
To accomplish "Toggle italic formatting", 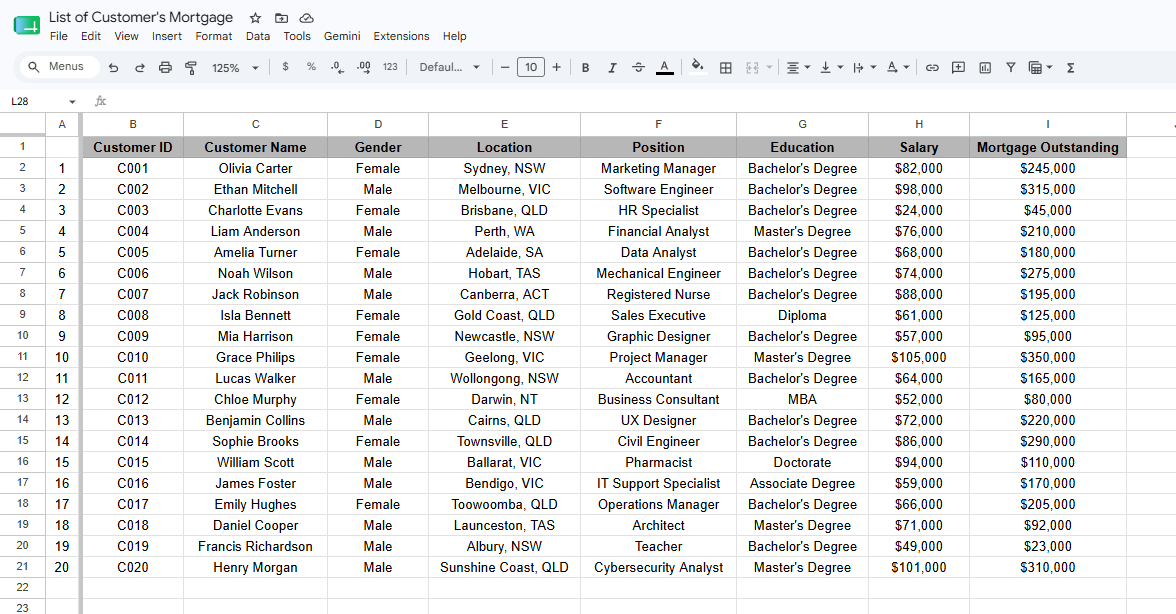I will click(611, 67).
